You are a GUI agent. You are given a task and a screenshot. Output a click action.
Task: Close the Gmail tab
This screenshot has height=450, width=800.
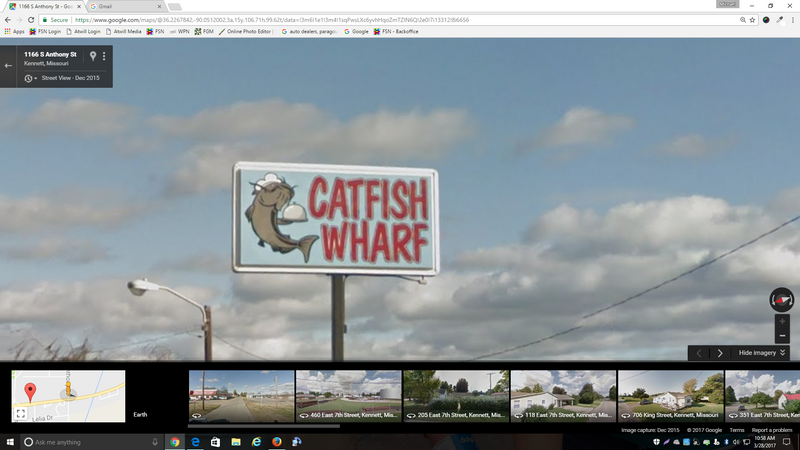point(159,7)
